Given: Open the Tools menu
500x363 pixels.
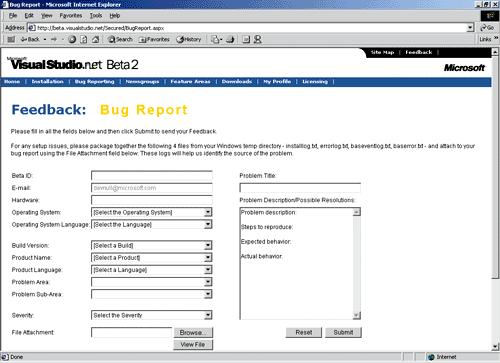Looking at the screenshot, I should 96,16.
